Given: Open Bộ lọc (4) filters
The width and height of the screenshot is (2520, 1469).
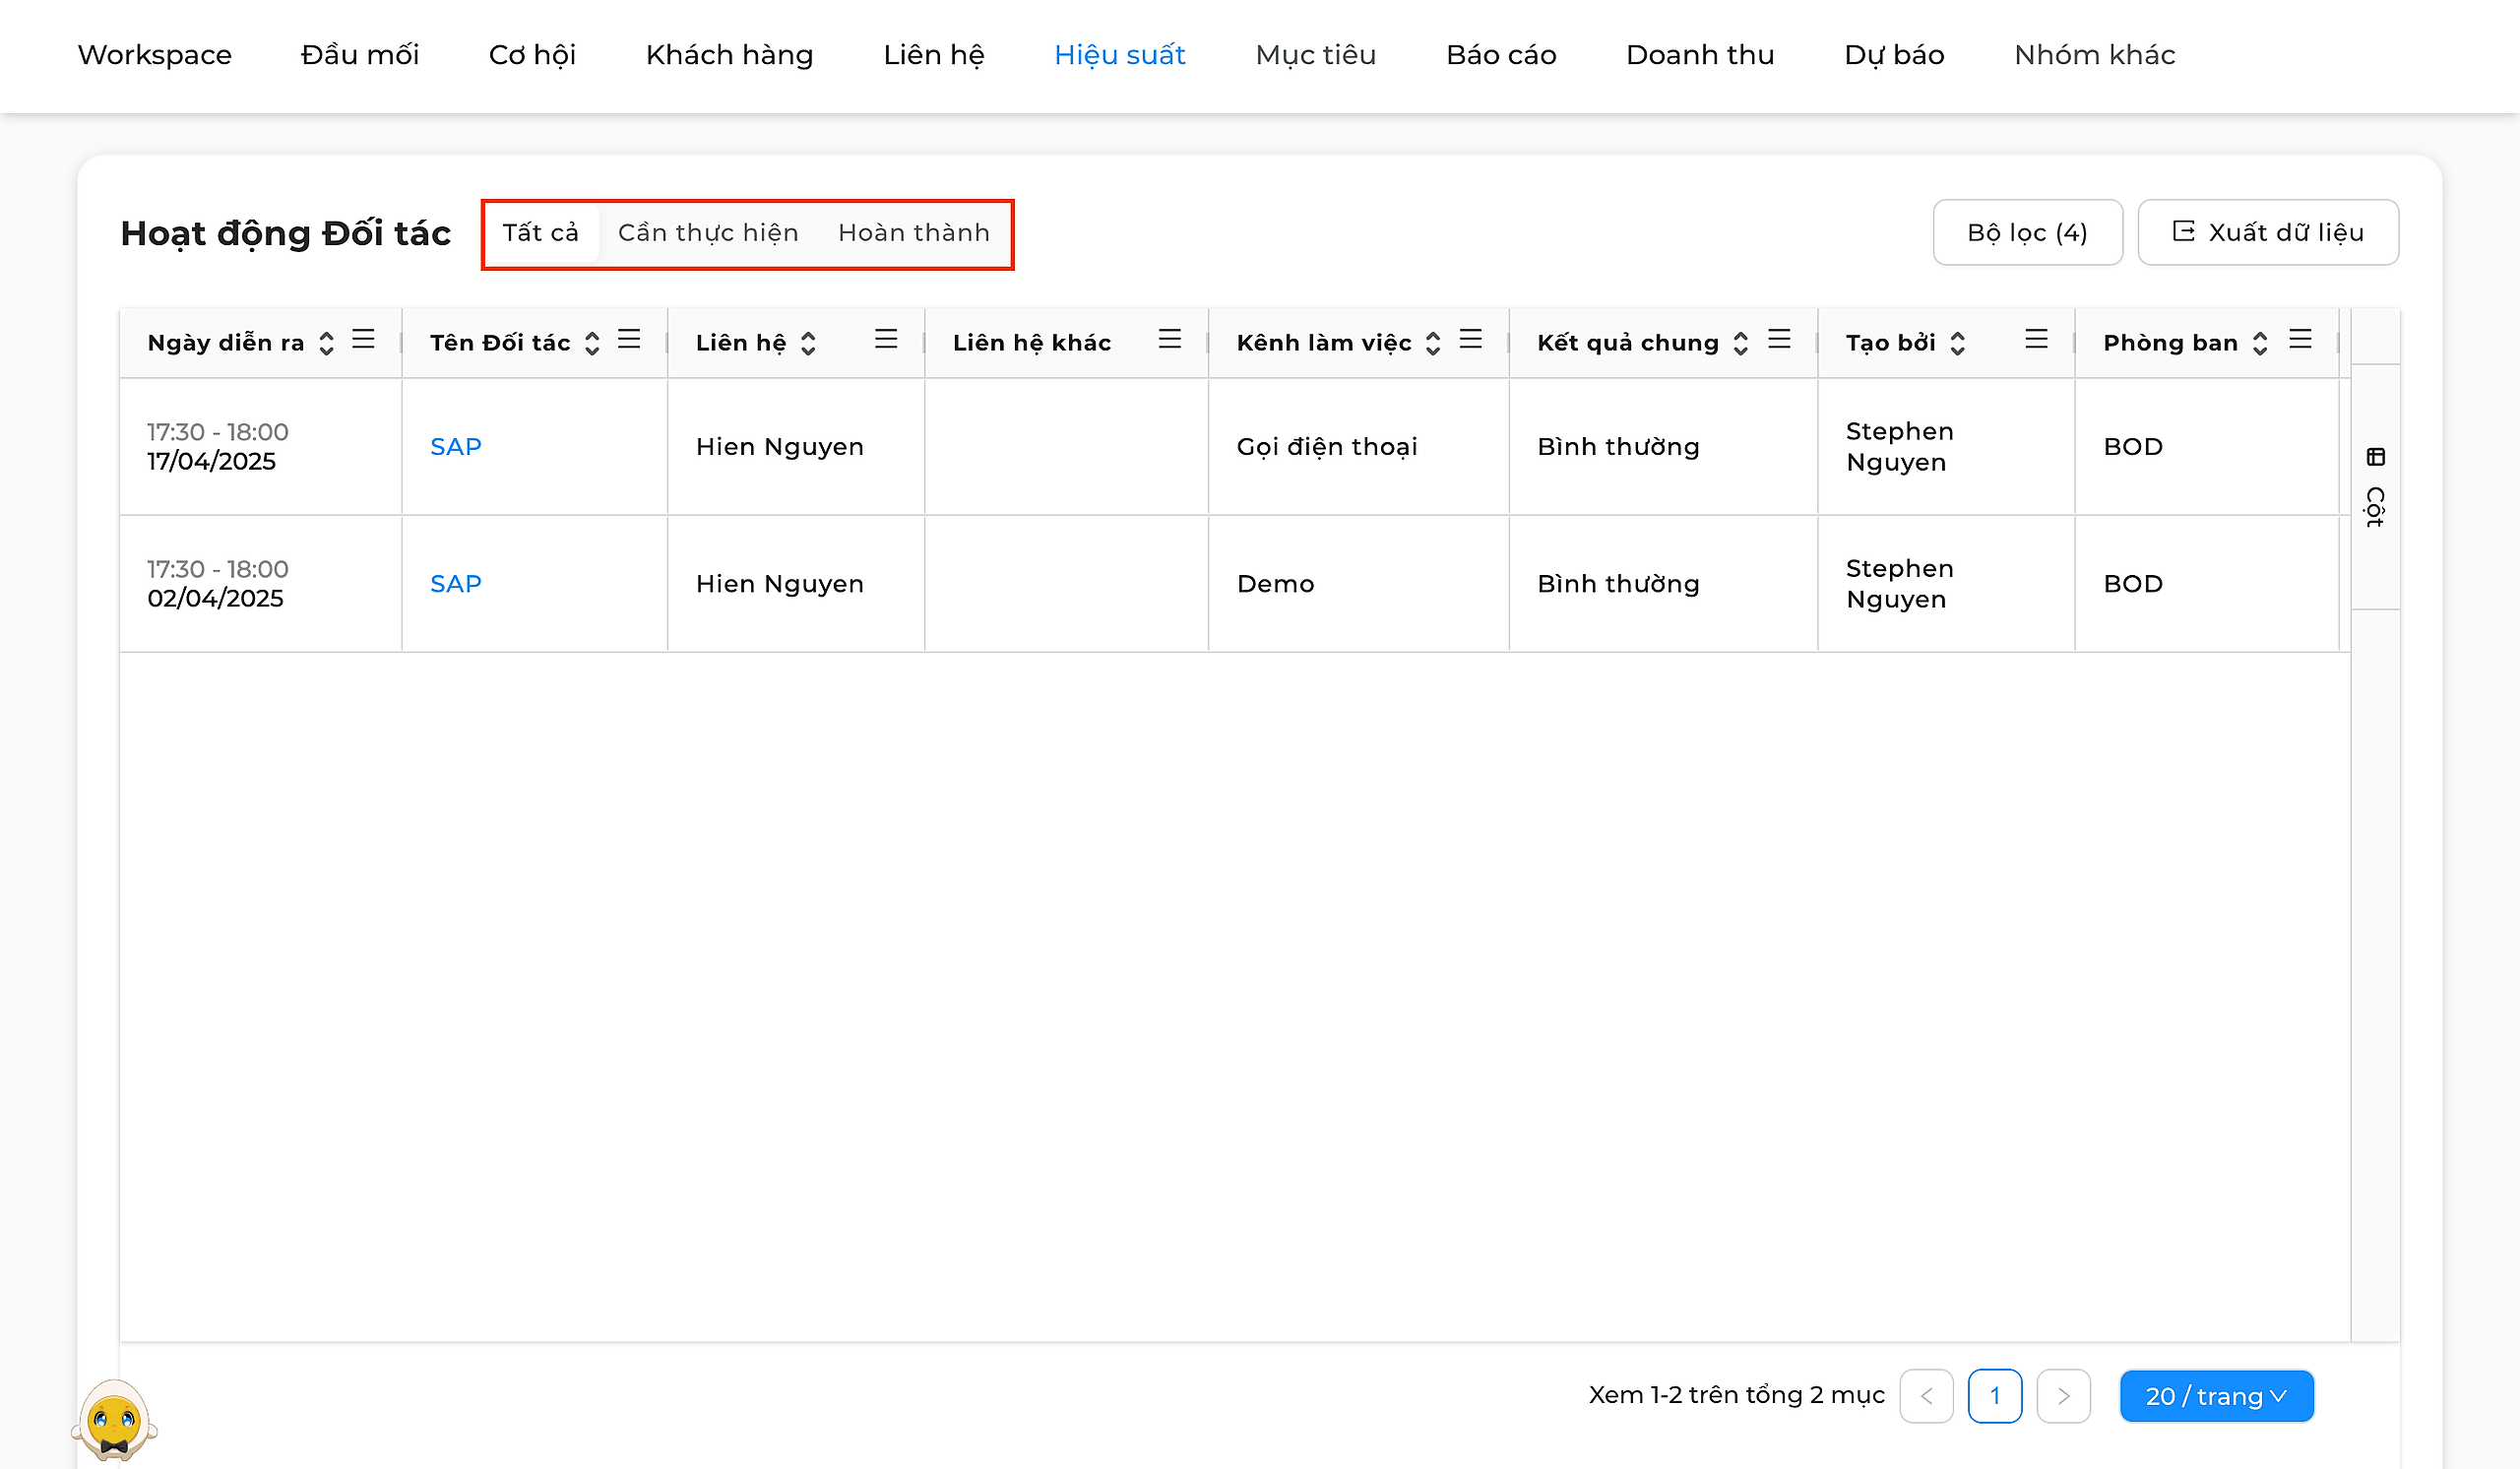Looking at the screenshot, I should click(x=2027, y=233).
